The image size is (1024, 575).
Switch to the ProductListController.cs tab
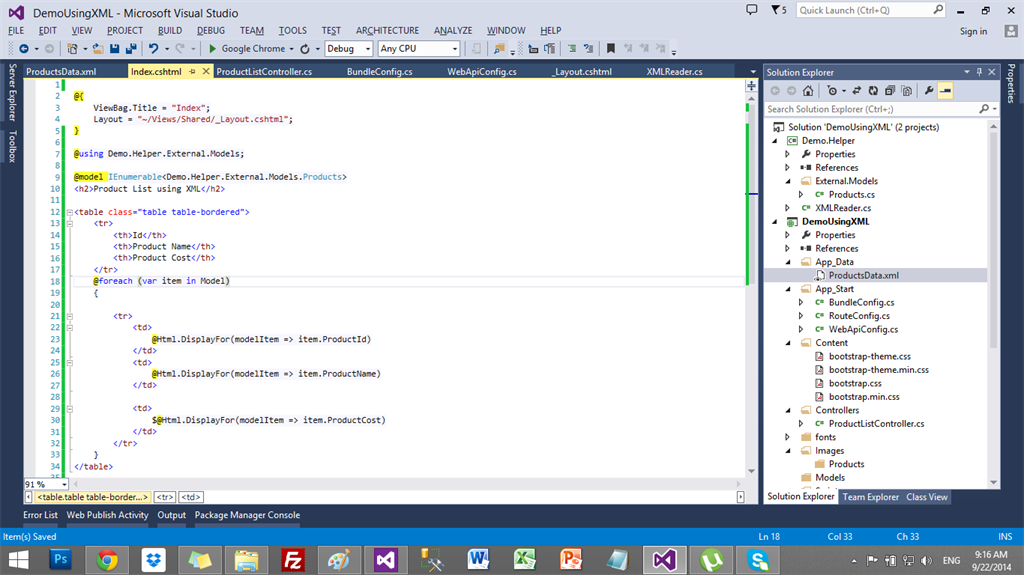click(x=264, y=72)
